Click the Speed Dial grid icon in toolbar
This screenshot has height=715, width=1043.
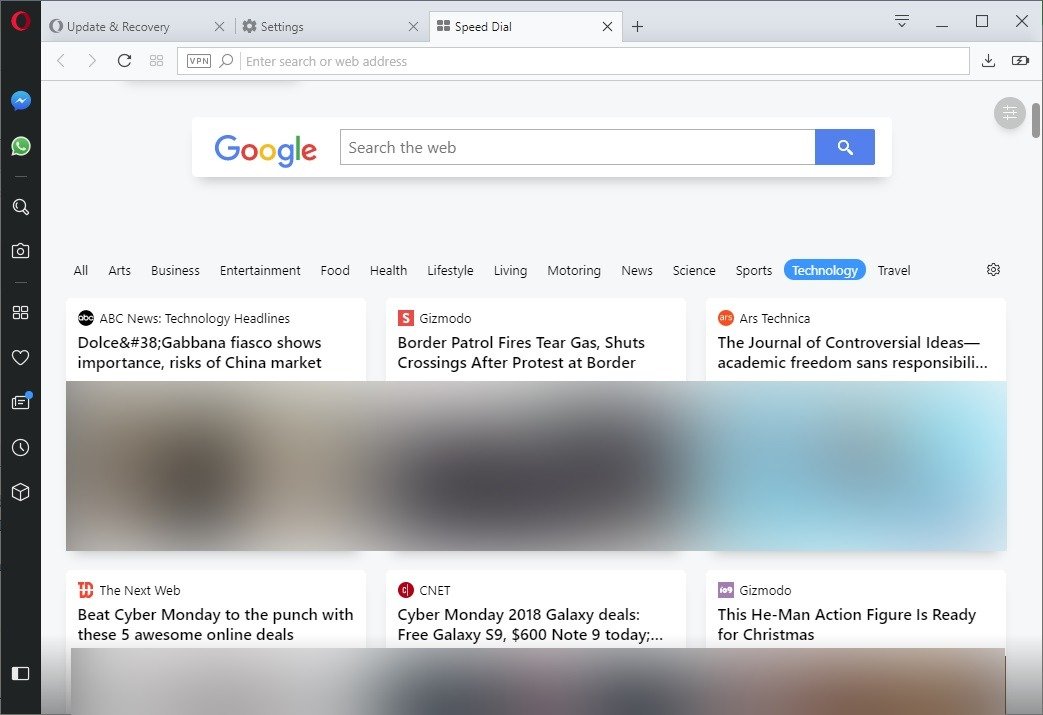(156, 61)
